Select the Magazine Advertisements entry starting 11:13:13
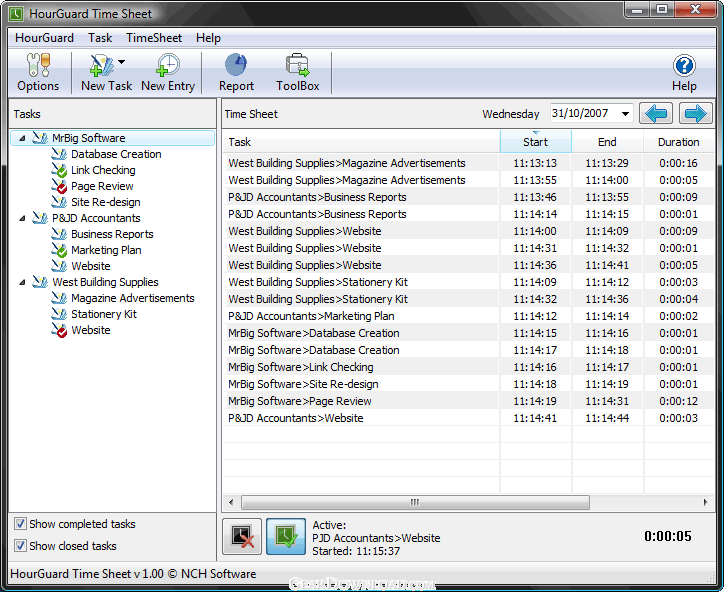The width and height of the screenshot is (724, 592). tap(468, 163)
